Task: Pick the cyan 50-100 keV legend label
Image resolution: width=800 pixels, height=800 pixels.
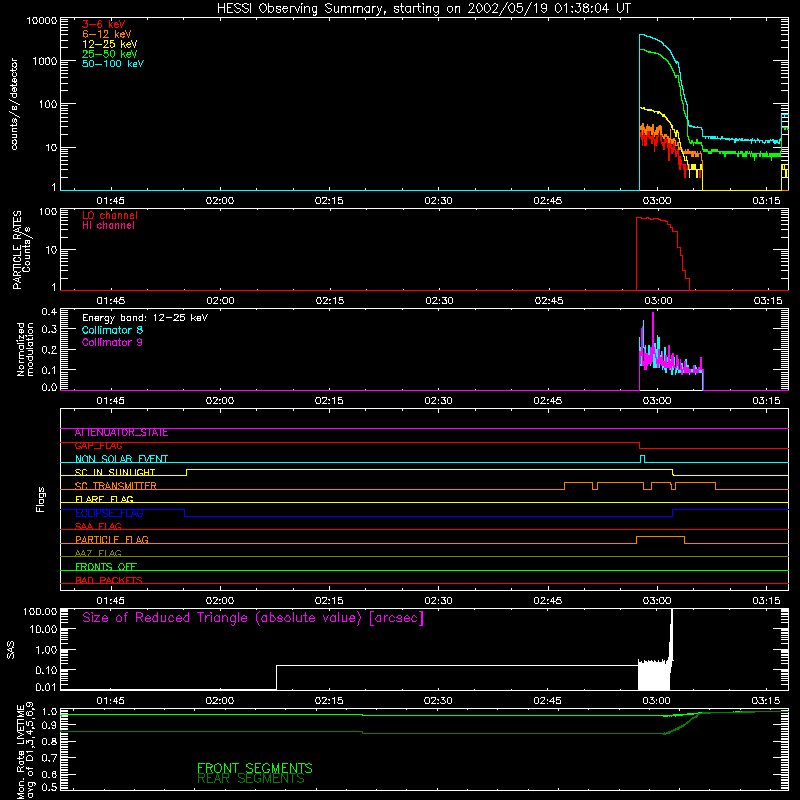Action: 113,64
